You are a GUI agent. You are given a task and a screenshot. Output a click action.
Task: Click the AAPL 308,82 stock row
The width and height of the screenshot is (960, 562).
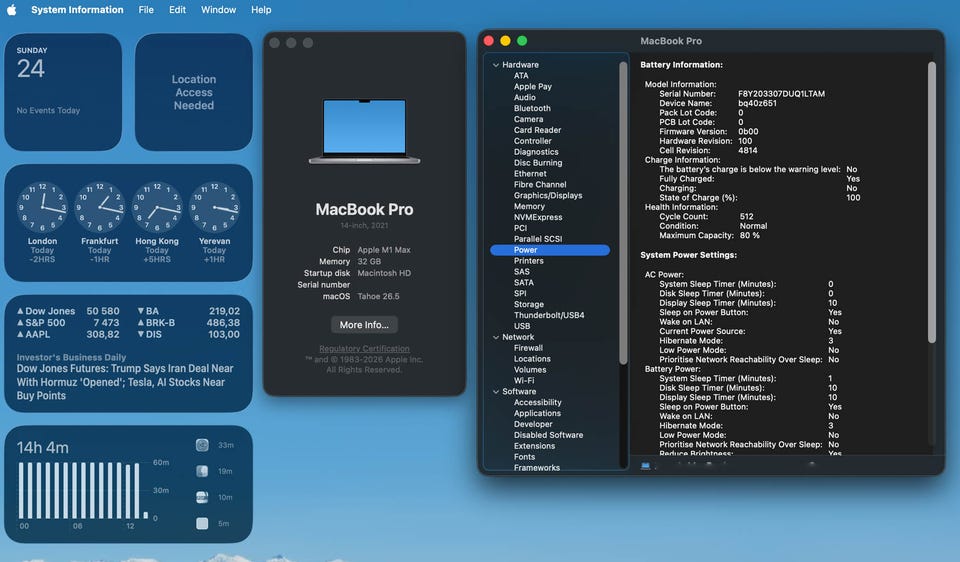point(68,334)
